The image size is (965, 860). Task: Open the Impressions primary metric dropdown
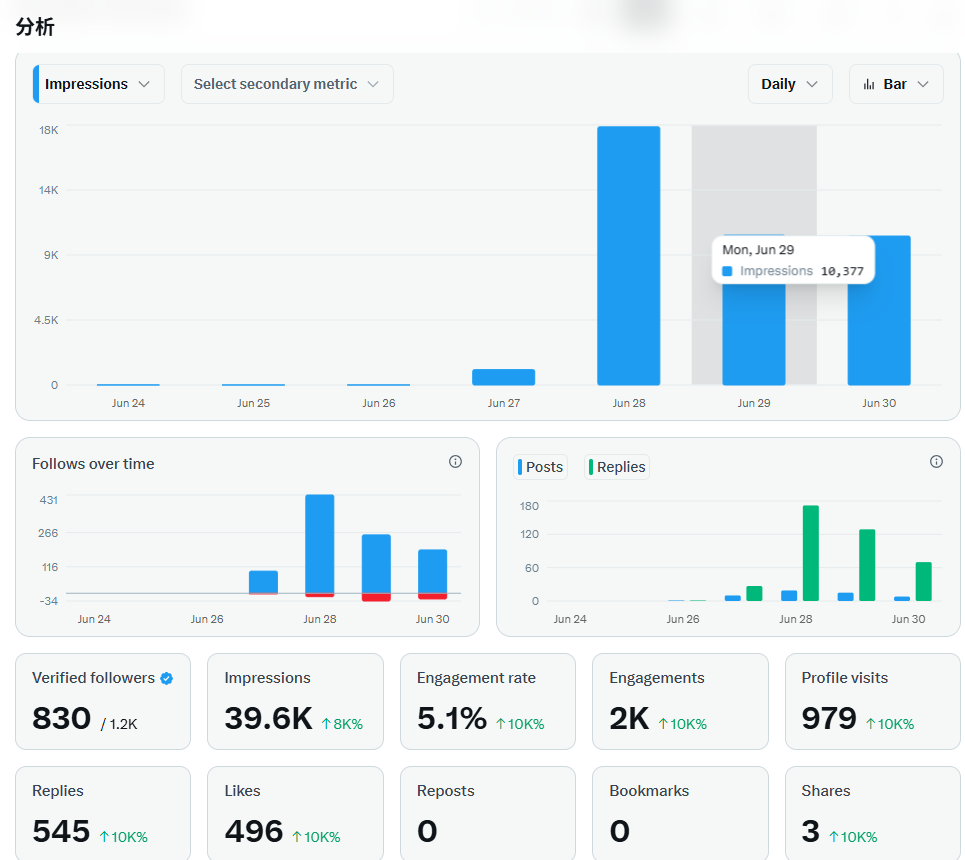(x=98, y=84)
